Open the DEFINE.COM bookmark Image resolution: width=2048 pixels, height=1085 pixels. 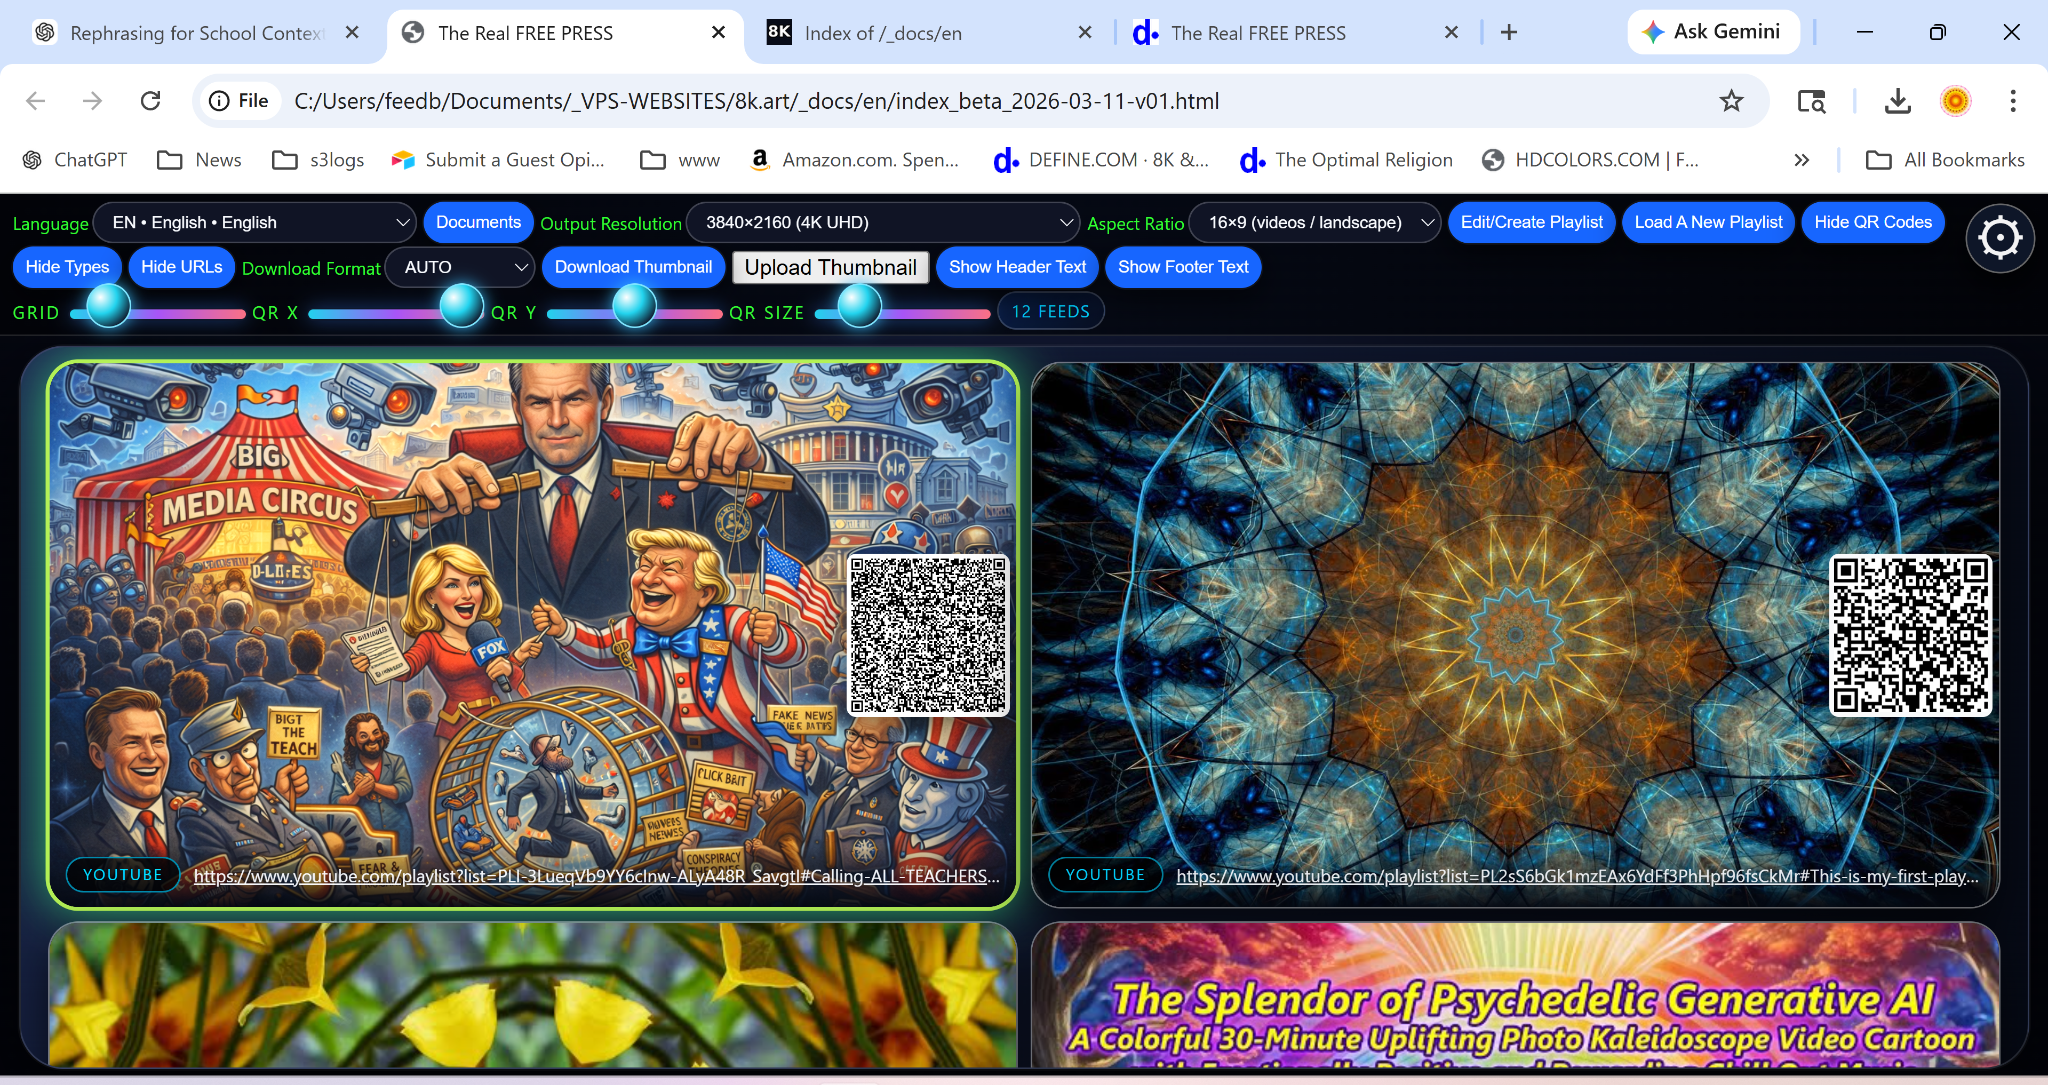point(1100,160)
